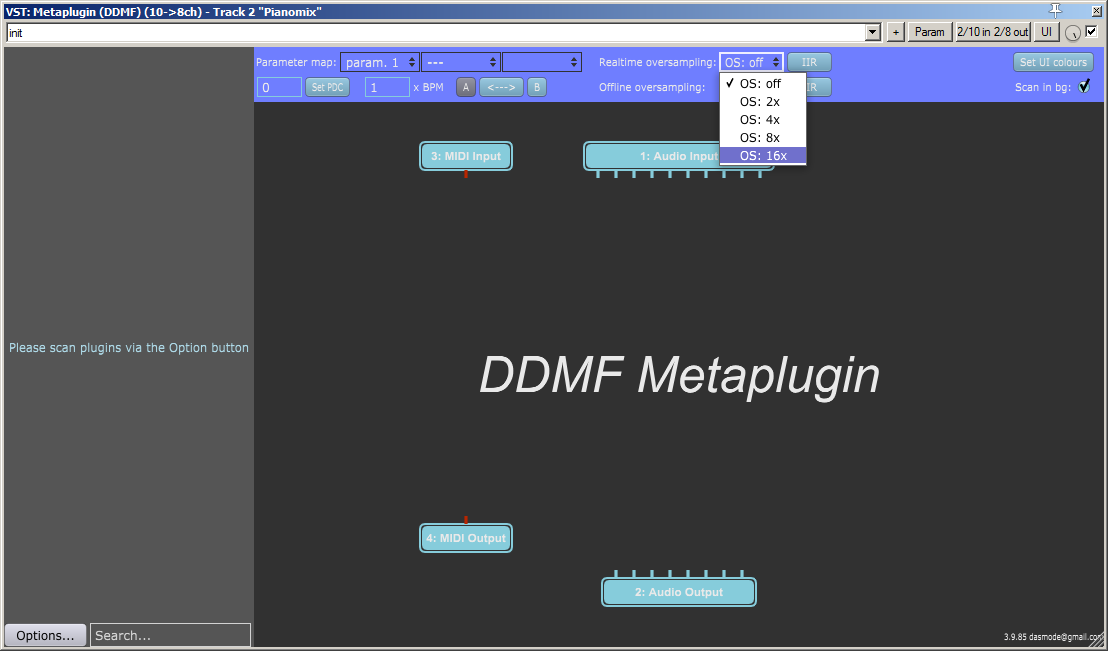
Task: Click the last Audio Output channel pin
Action: [x=742, y=574]
